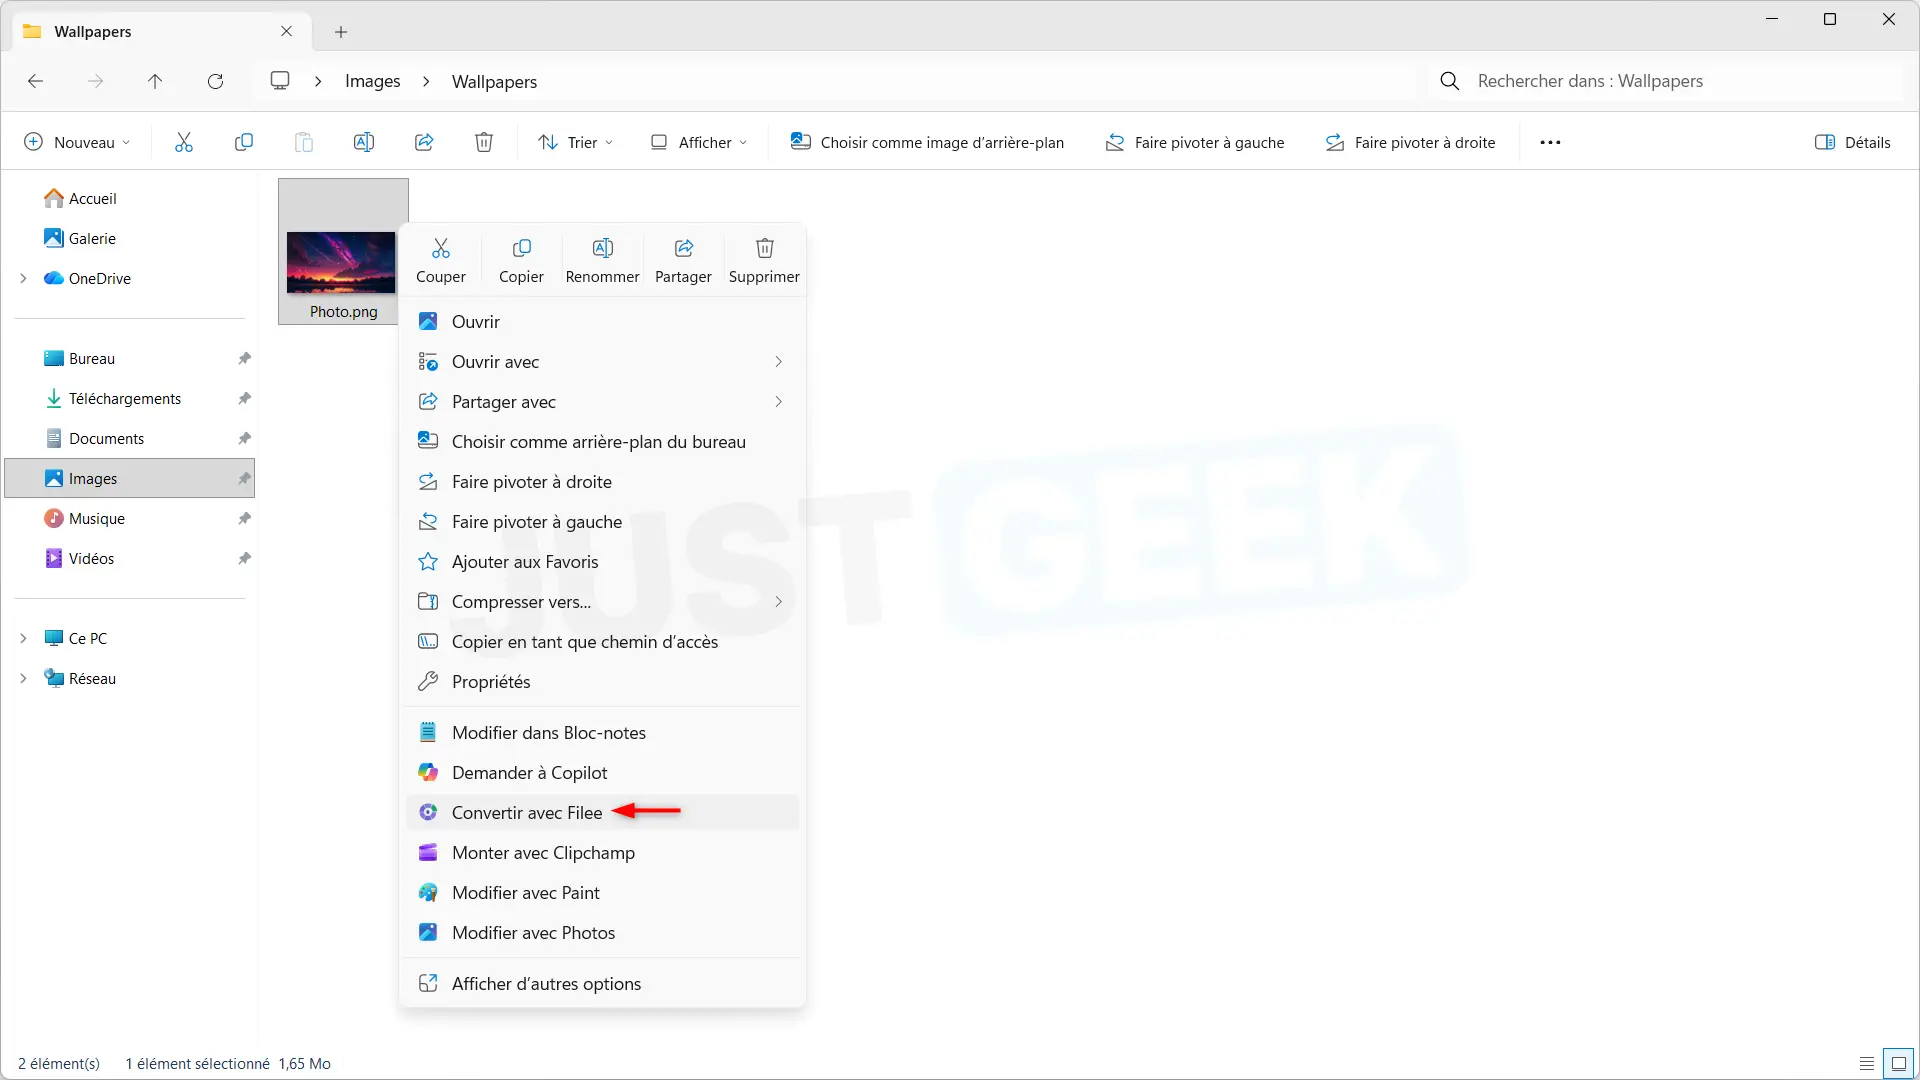Viewport: 1920px width, 1080px height.
Task: Select Ouvrir avec submenu
Action: tap(603, 361)
